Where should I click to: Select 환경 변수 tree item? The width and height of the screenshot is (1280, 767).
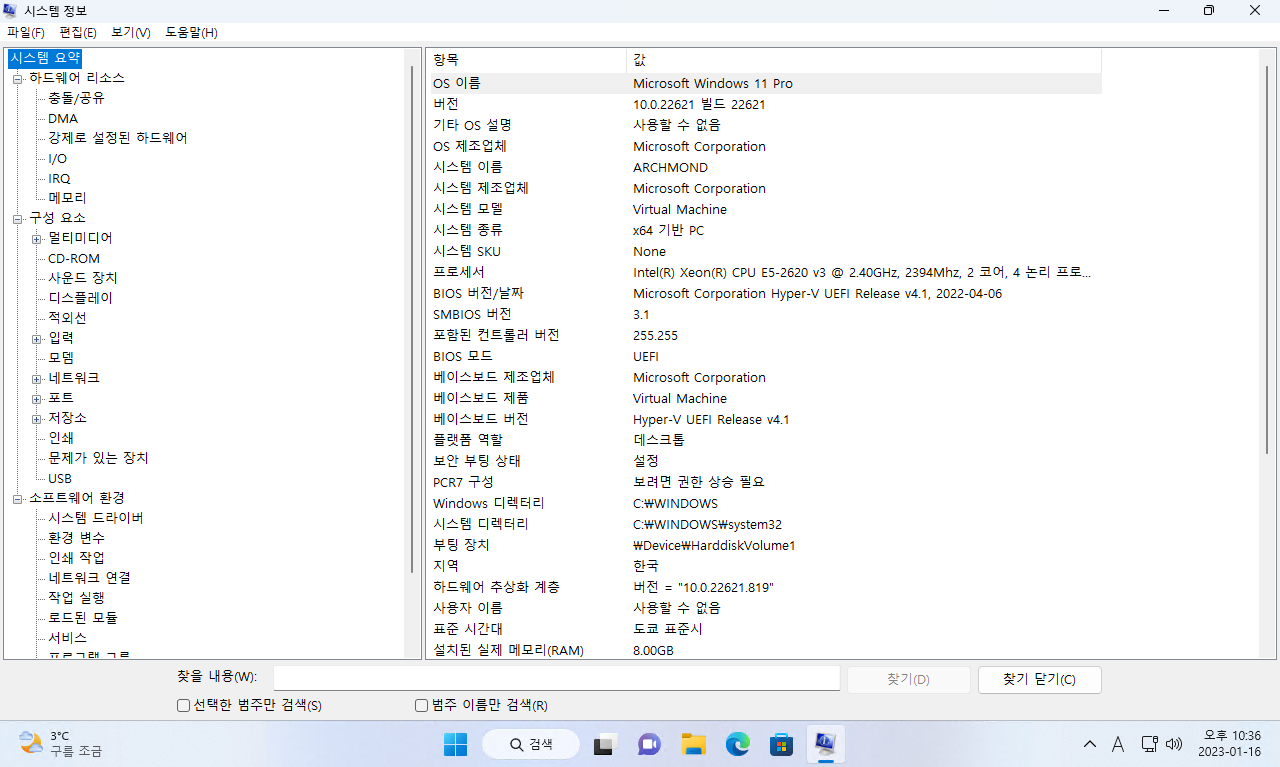(76, 538)
